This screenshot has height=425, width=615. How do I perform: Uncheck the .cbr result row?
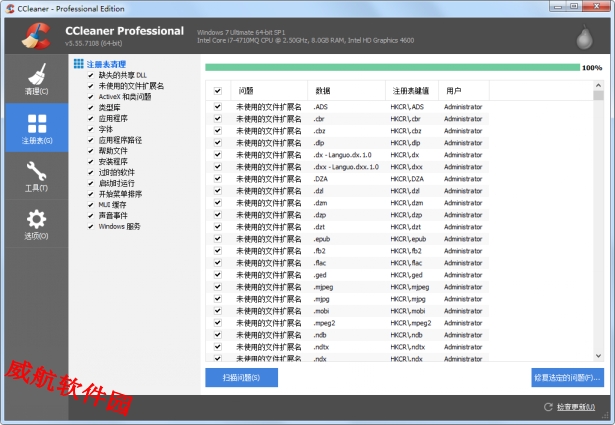coord(218,119)
